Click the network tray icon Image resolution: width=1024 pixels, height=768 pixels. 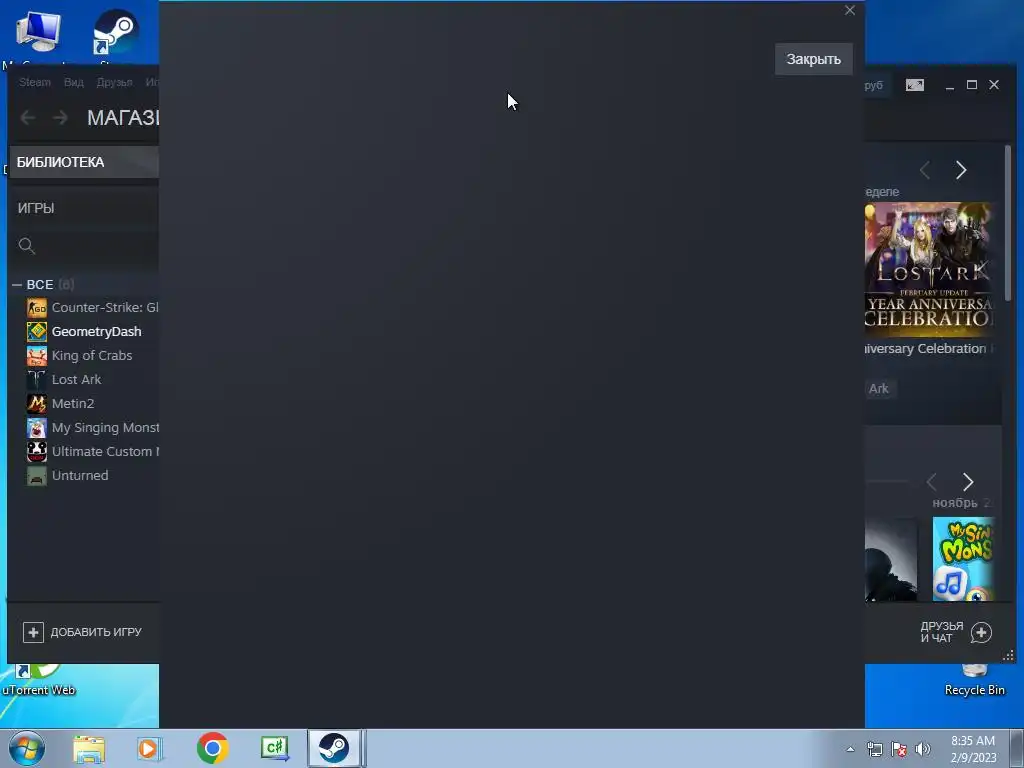(874, 749)
